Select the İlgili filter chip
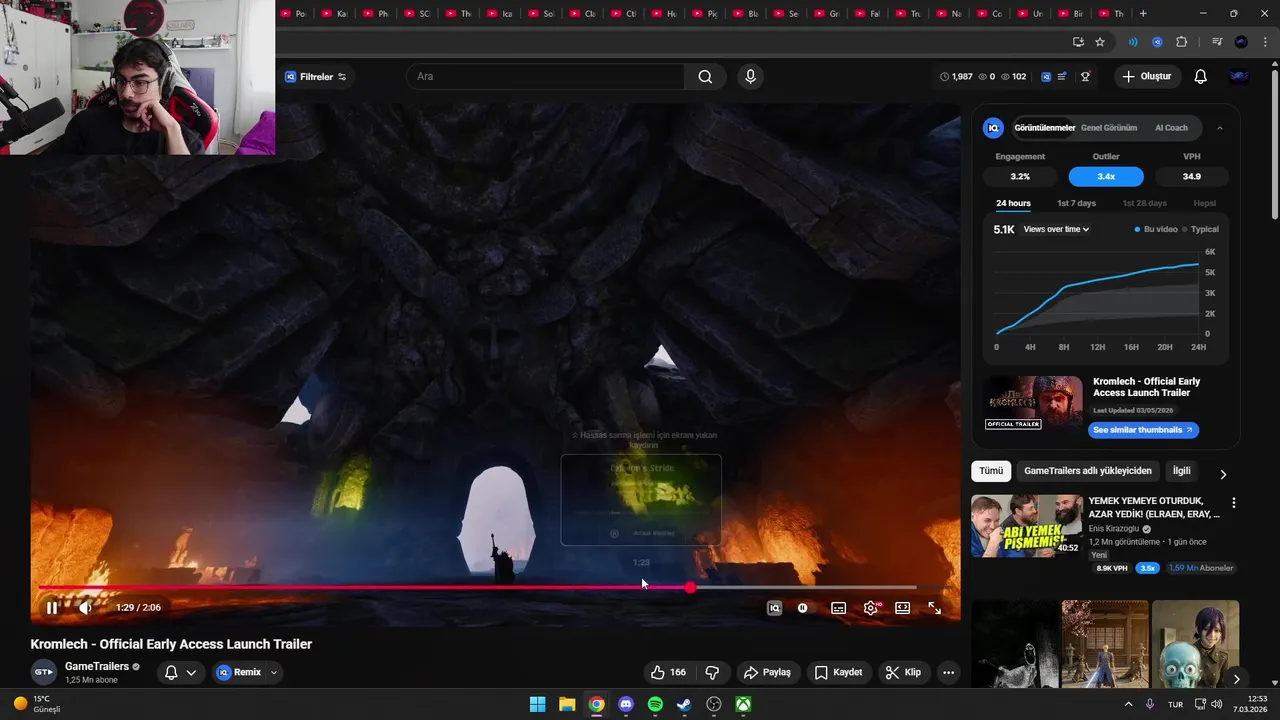 coord(1182,471)
